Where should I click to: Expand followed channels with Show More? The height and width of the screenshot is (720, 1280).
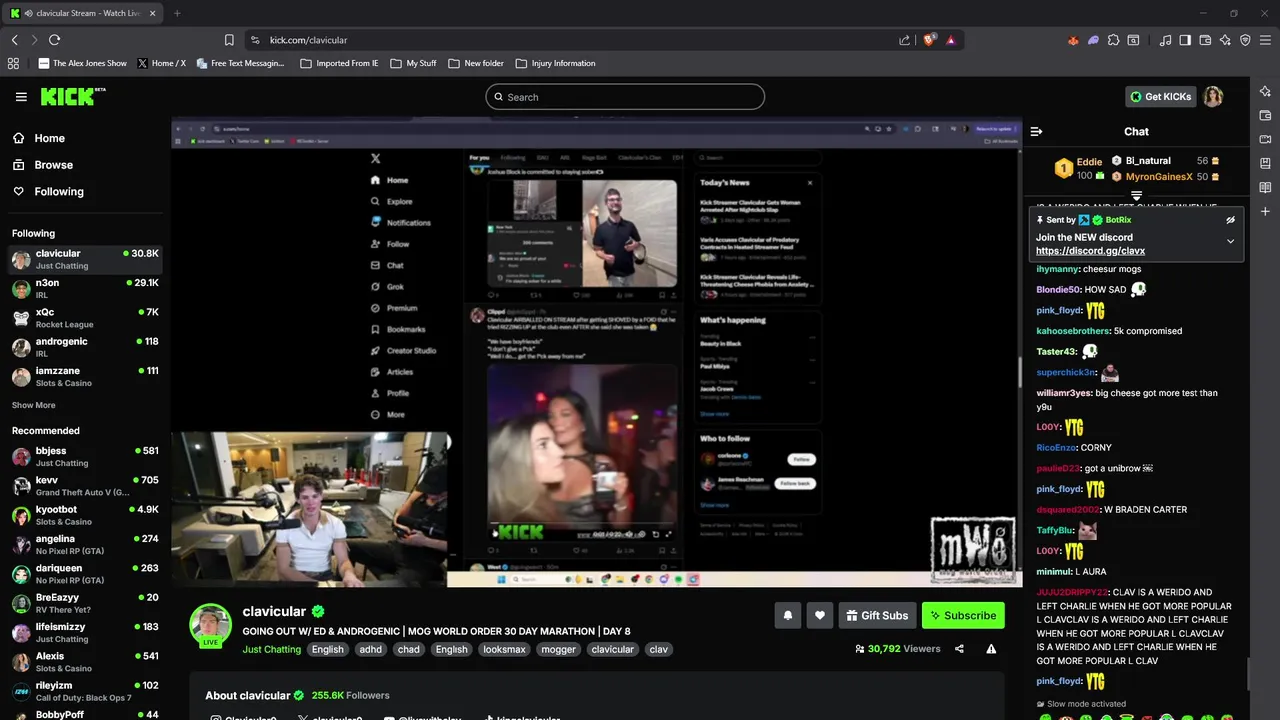click(x=34, y=405)
